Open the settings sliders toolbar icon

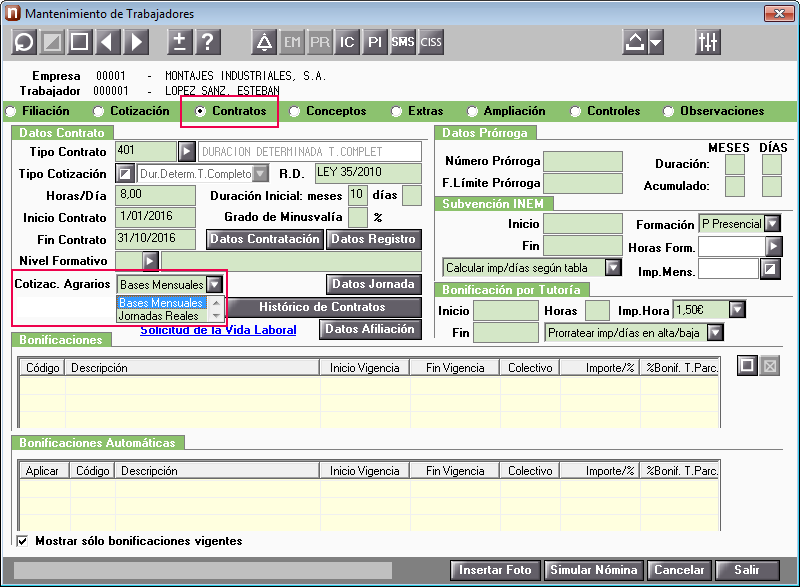[x=708, y=42]
